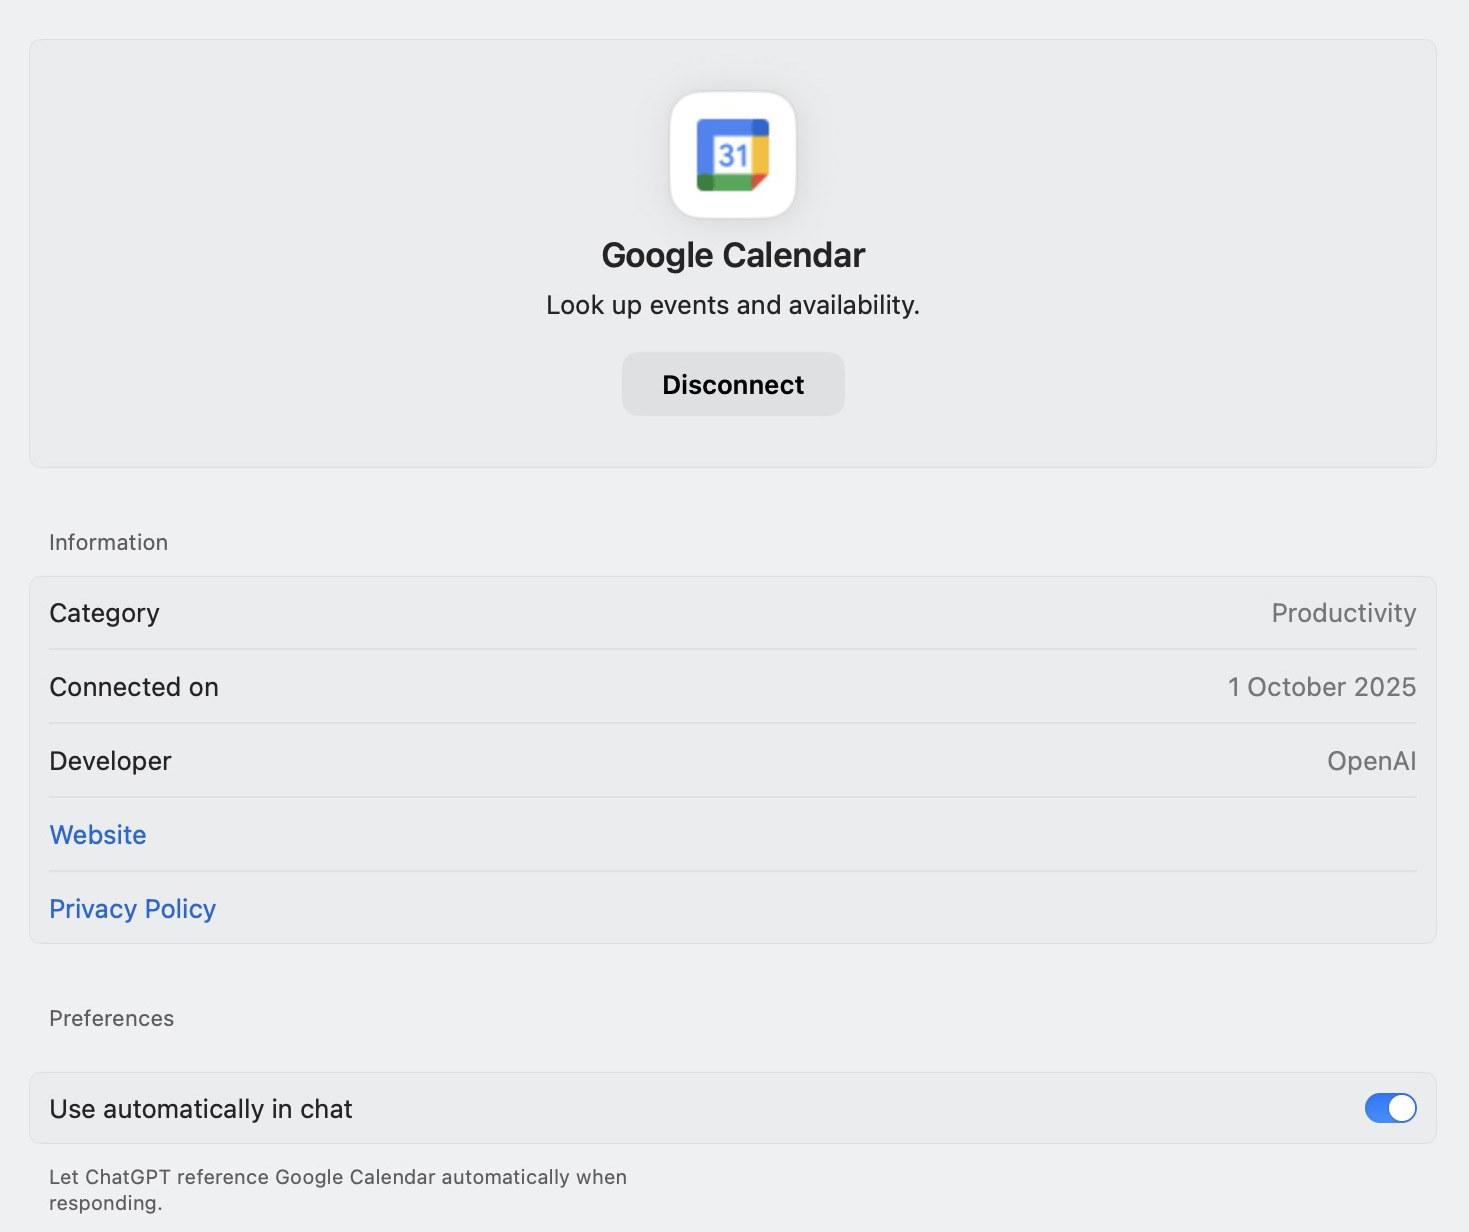
Task: Click the word Google in bold title
Action: (x=657, y=256)
